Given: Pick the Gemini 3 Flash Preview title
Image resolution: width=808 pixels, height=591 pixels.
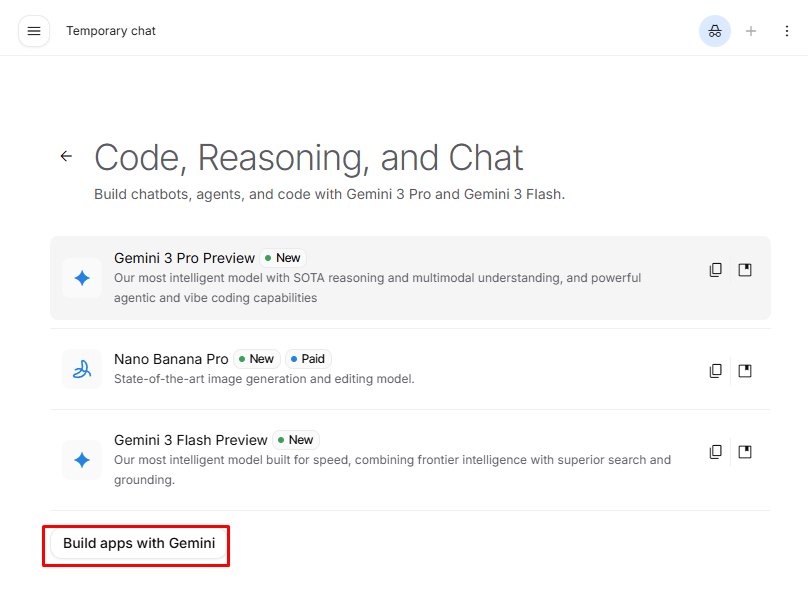Looking at the screenshot, I should (190, 440).
